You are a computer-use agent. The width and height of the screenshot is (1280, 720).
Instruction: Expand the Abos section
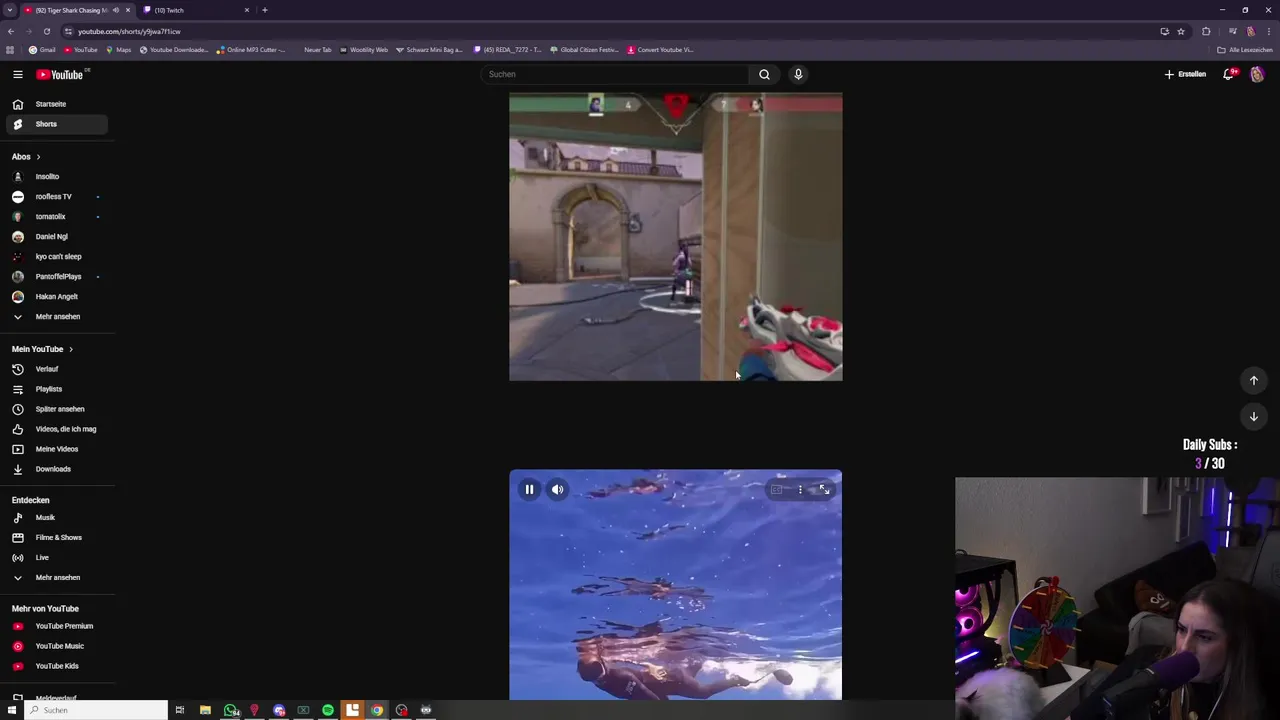coord(27,157)
